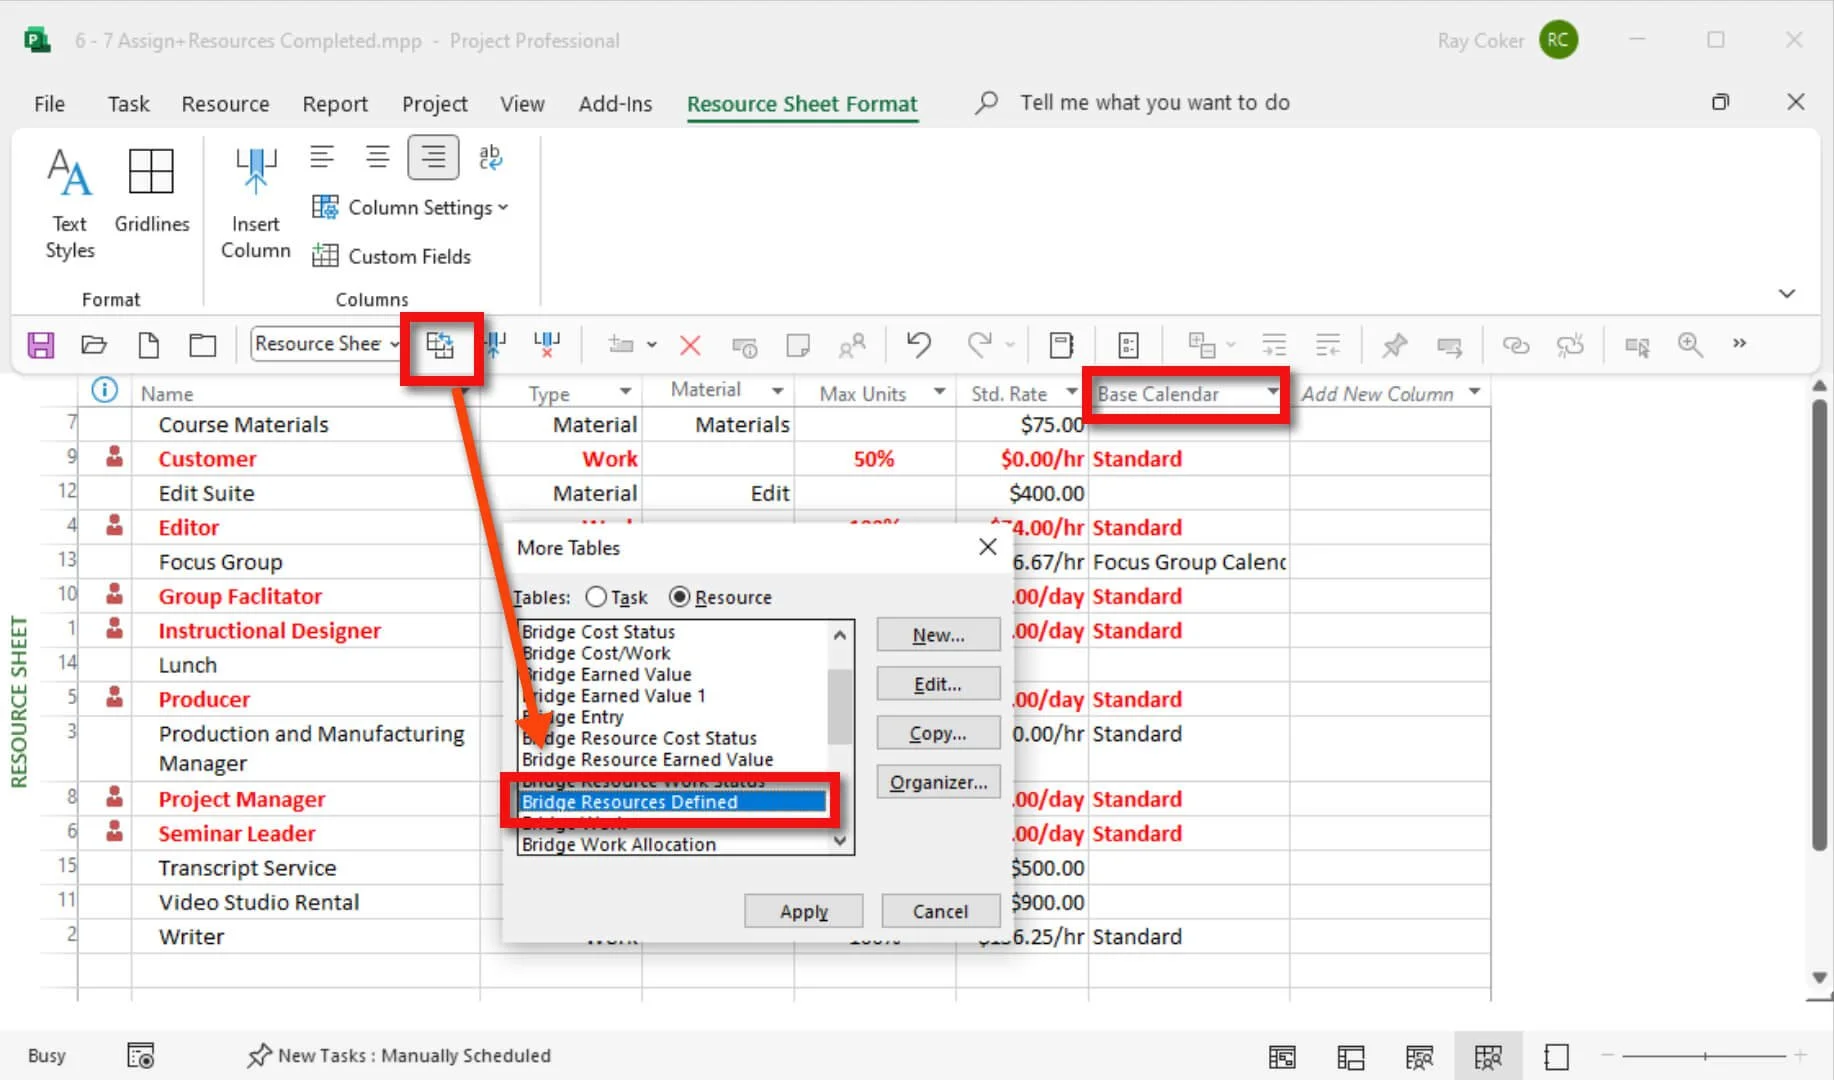Click the unlink broken chain icon
Screen dimensions: 1834x1080
point(1571,345)
